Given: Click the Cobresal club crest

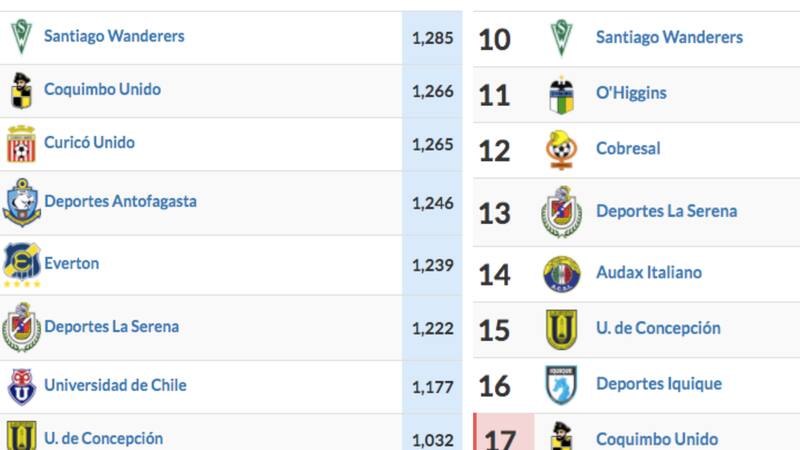Looking at the screenshot, I should [x=562, y=150].
